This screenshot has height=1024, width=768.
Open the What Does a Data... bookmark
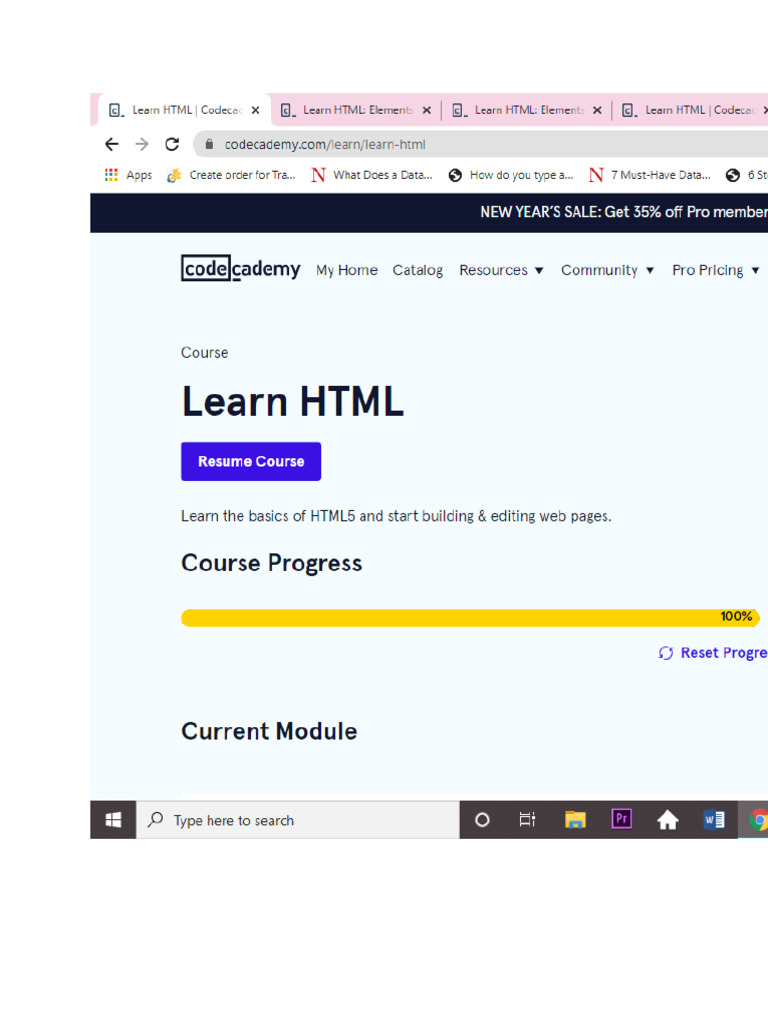[372, 175]
